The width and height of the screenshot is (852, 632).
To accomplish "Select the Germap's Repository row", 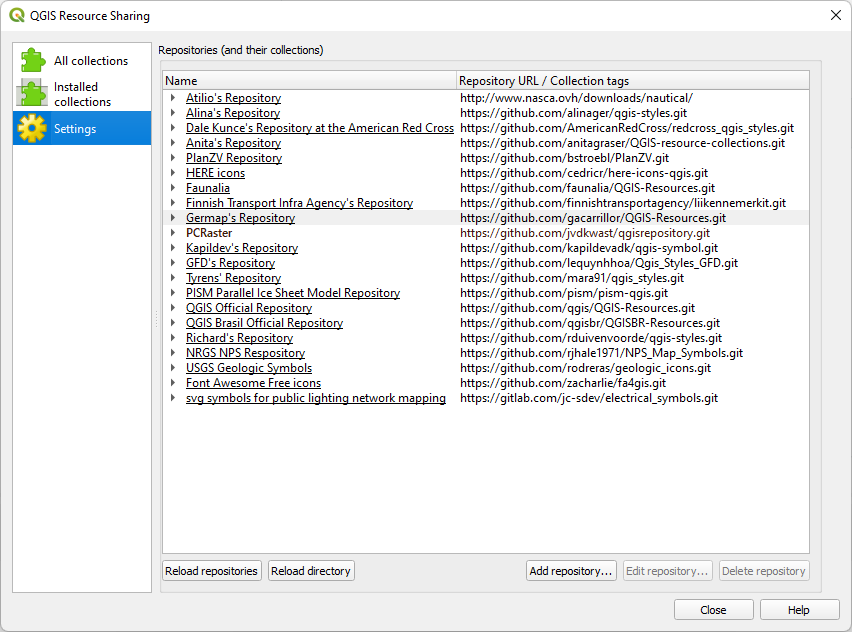I will point(240,217).
